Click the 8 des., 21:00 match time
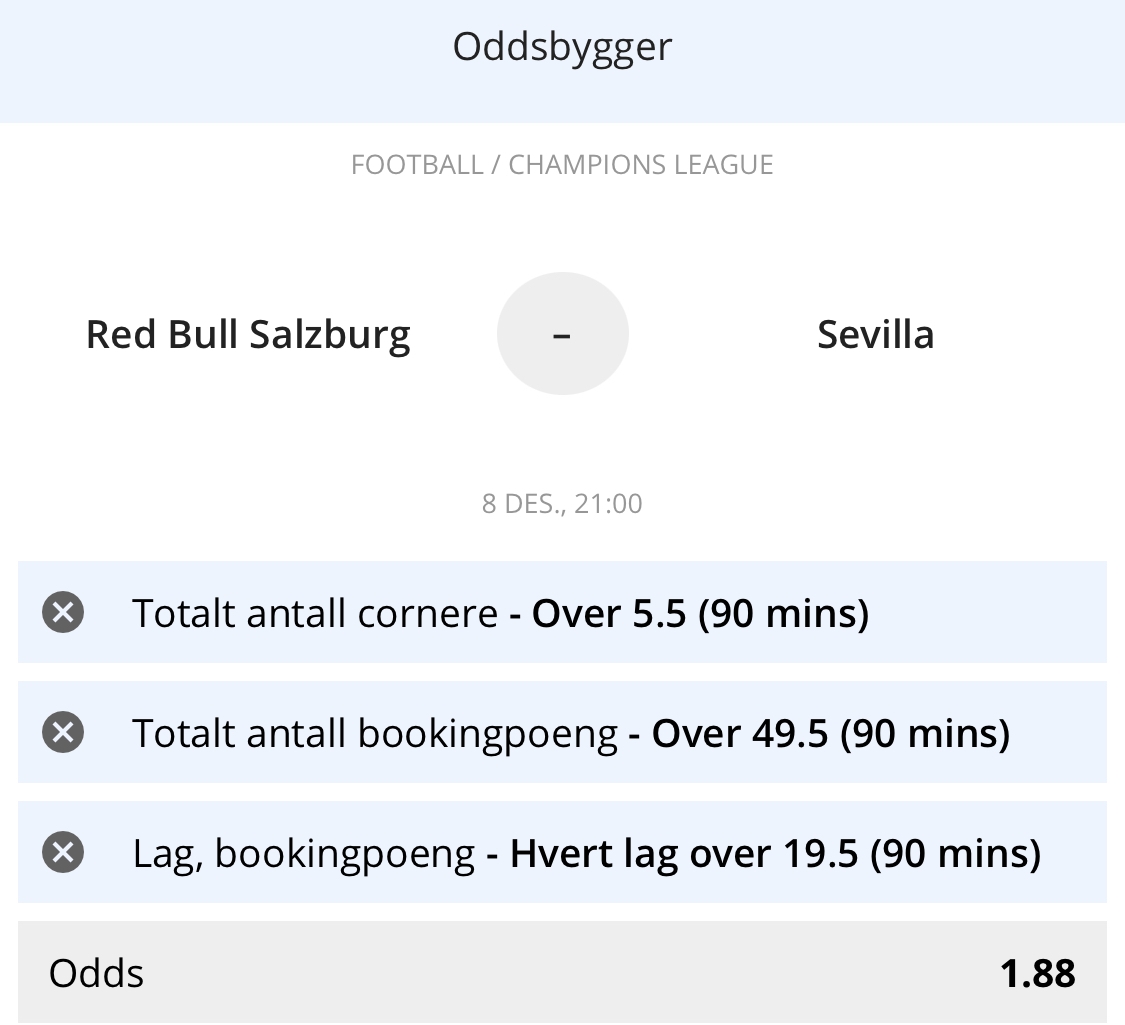The image size is (1125, 1025). [x=562, y=504]
